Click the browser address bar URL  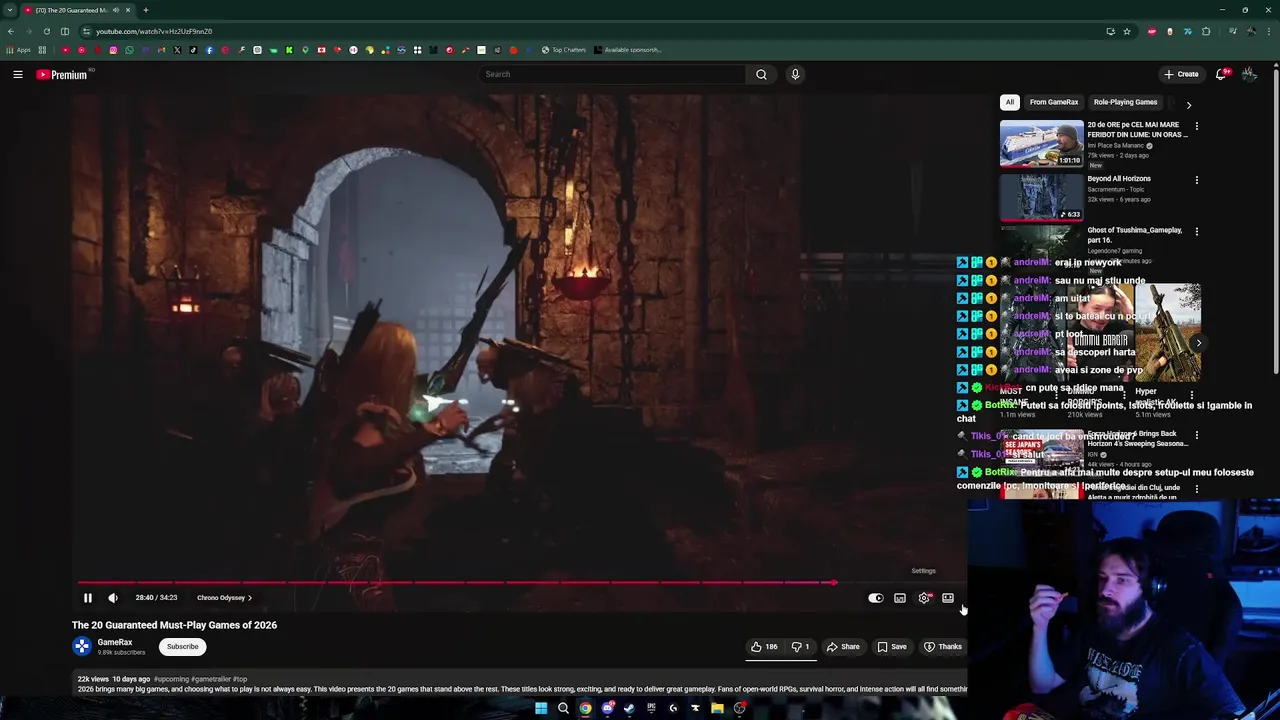coord(154,31)
